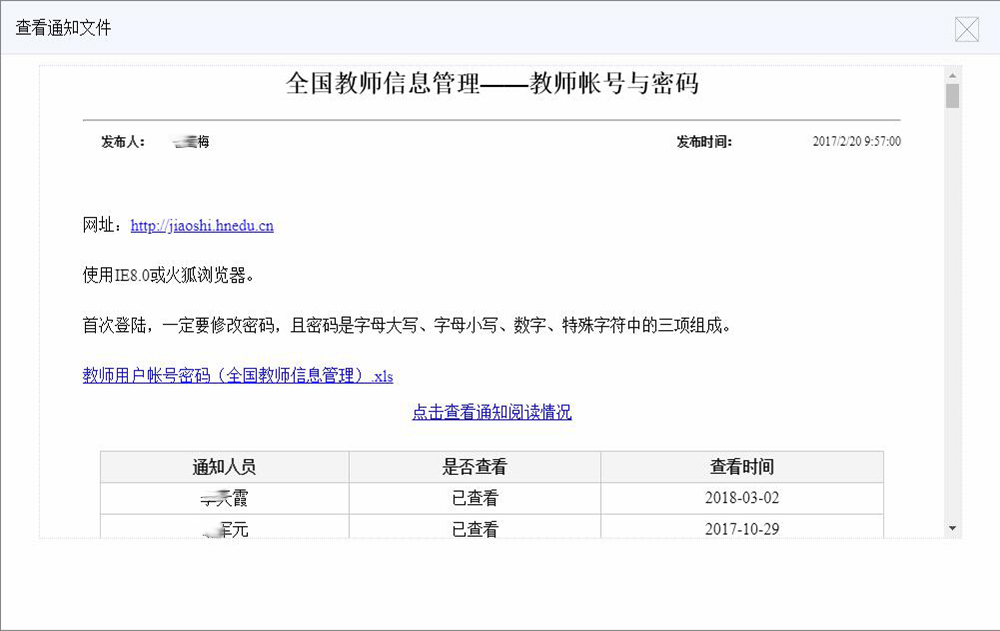
Task: Click 已查看 status in the second row
Action: pyautogui.click(x=474, y=529)
